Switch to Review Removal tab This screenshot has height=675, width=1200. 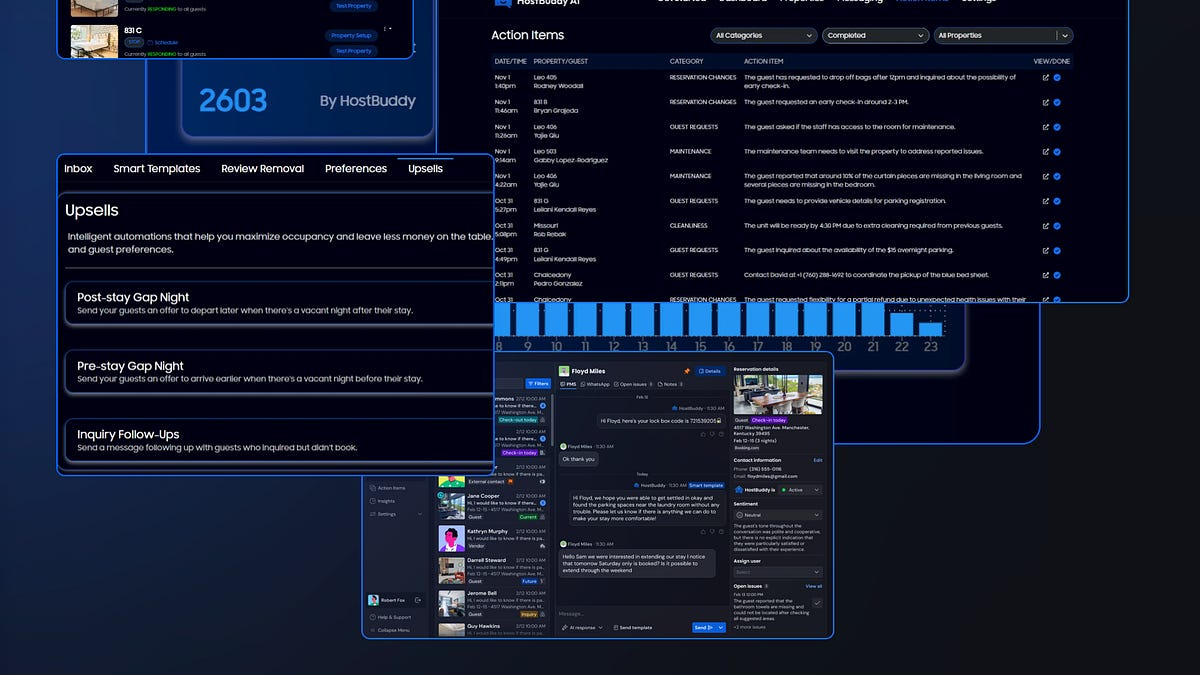[262, 168]
